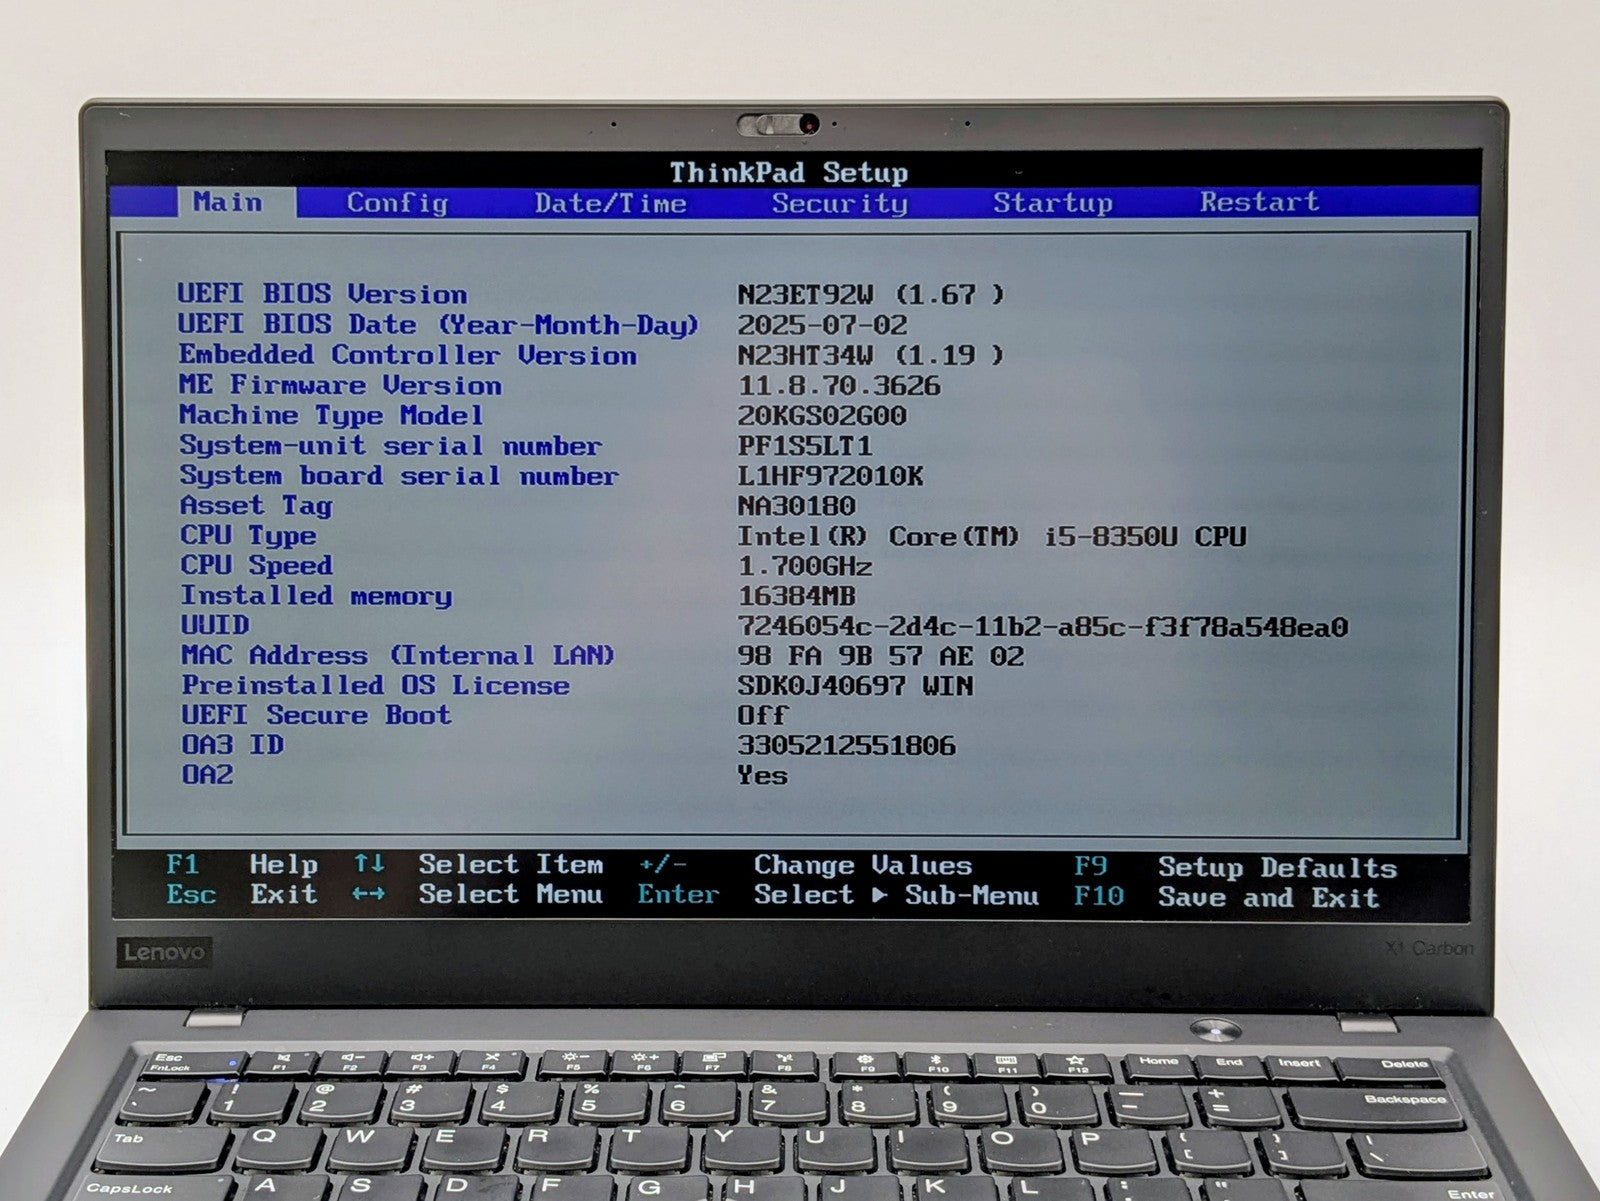Open the Date/Time tab

[x=610, y=203]
